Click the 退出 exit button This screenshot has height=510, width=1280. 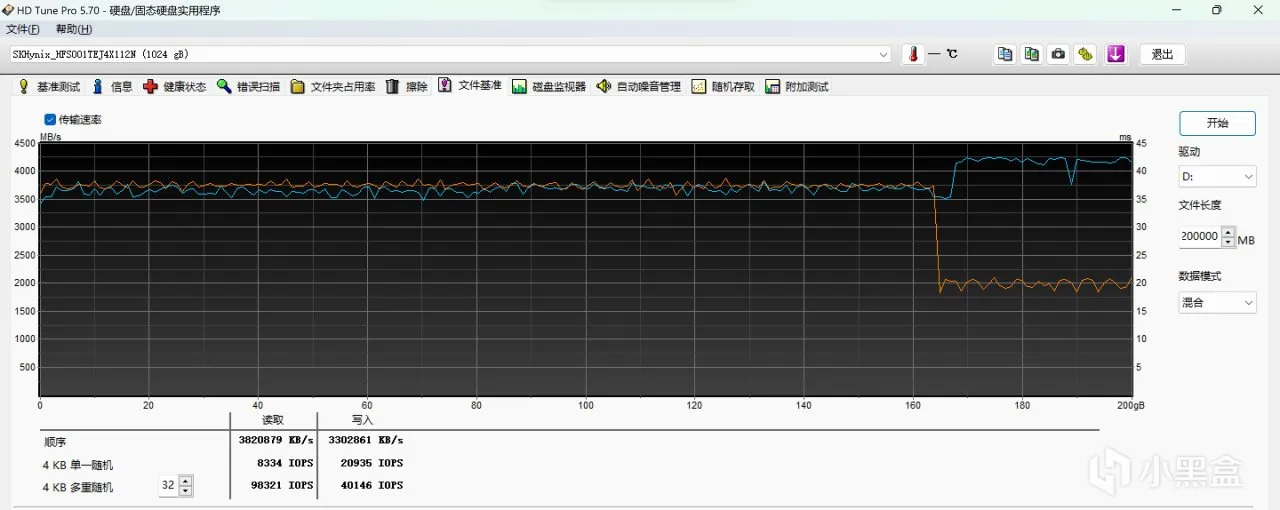pos(1162,54)
